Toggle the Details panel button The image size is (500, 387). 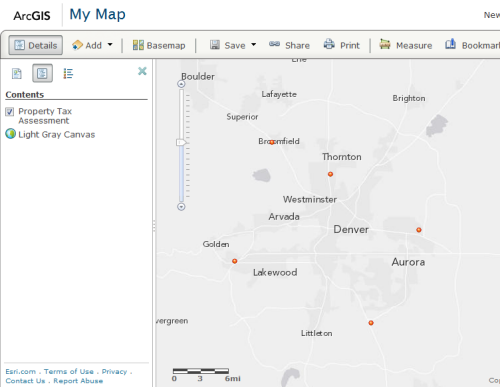point(36,45)
